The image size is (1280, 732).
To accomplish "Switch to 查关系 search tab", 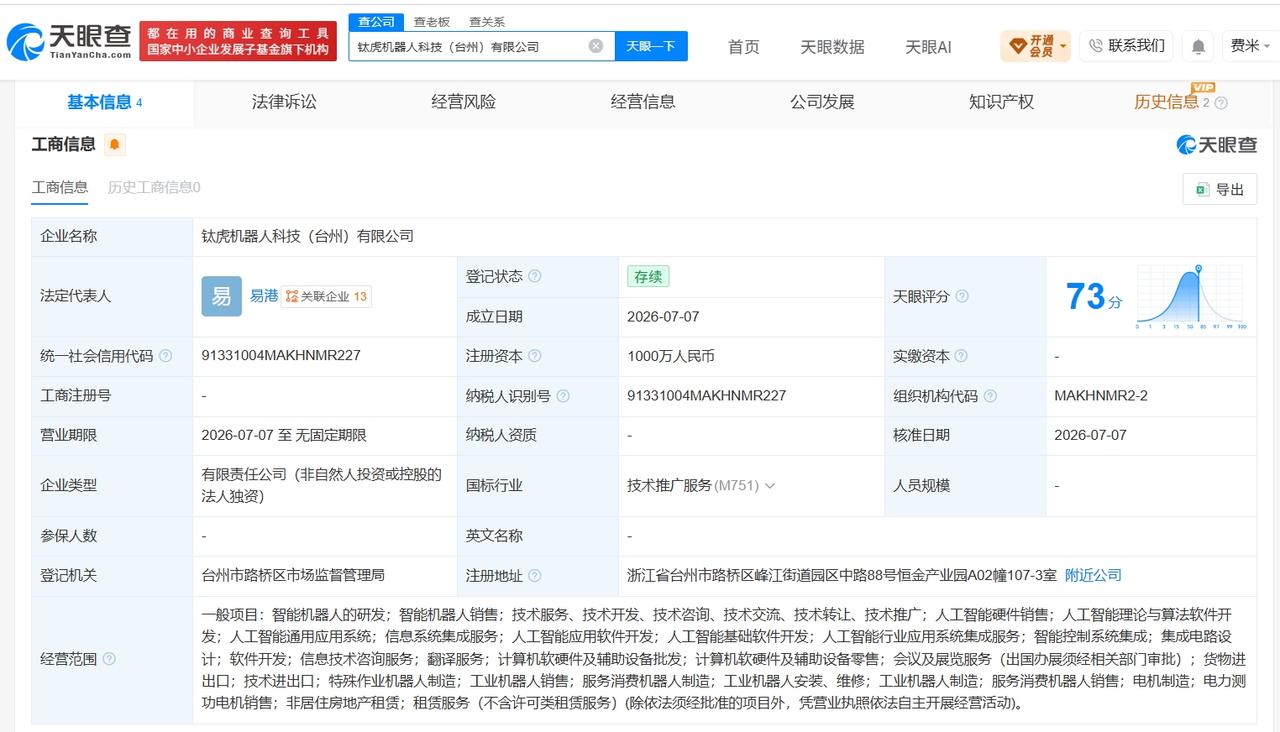I will [x=487, y=22].
